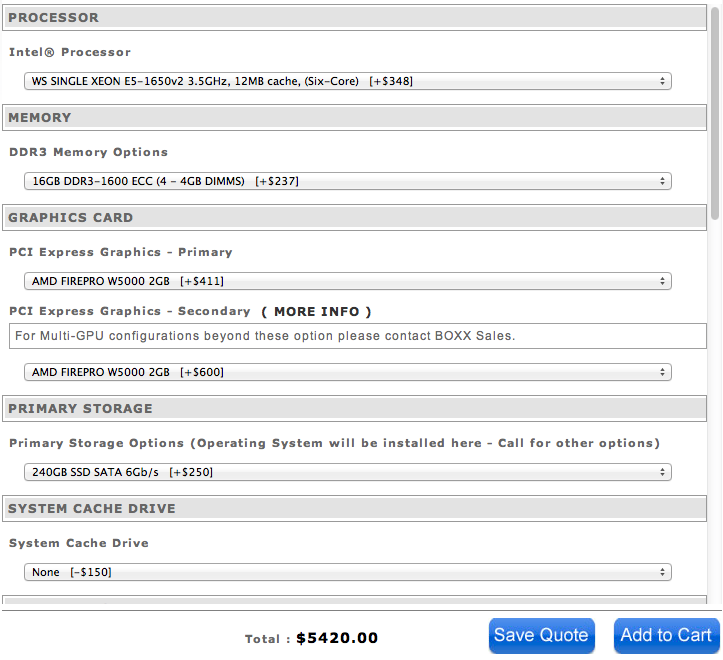Image resolution: width=723 pixels, height=660 pixels.
Task: Click the 'PCI Express Graphics - Secondary' label
Action: click(130, 311)
